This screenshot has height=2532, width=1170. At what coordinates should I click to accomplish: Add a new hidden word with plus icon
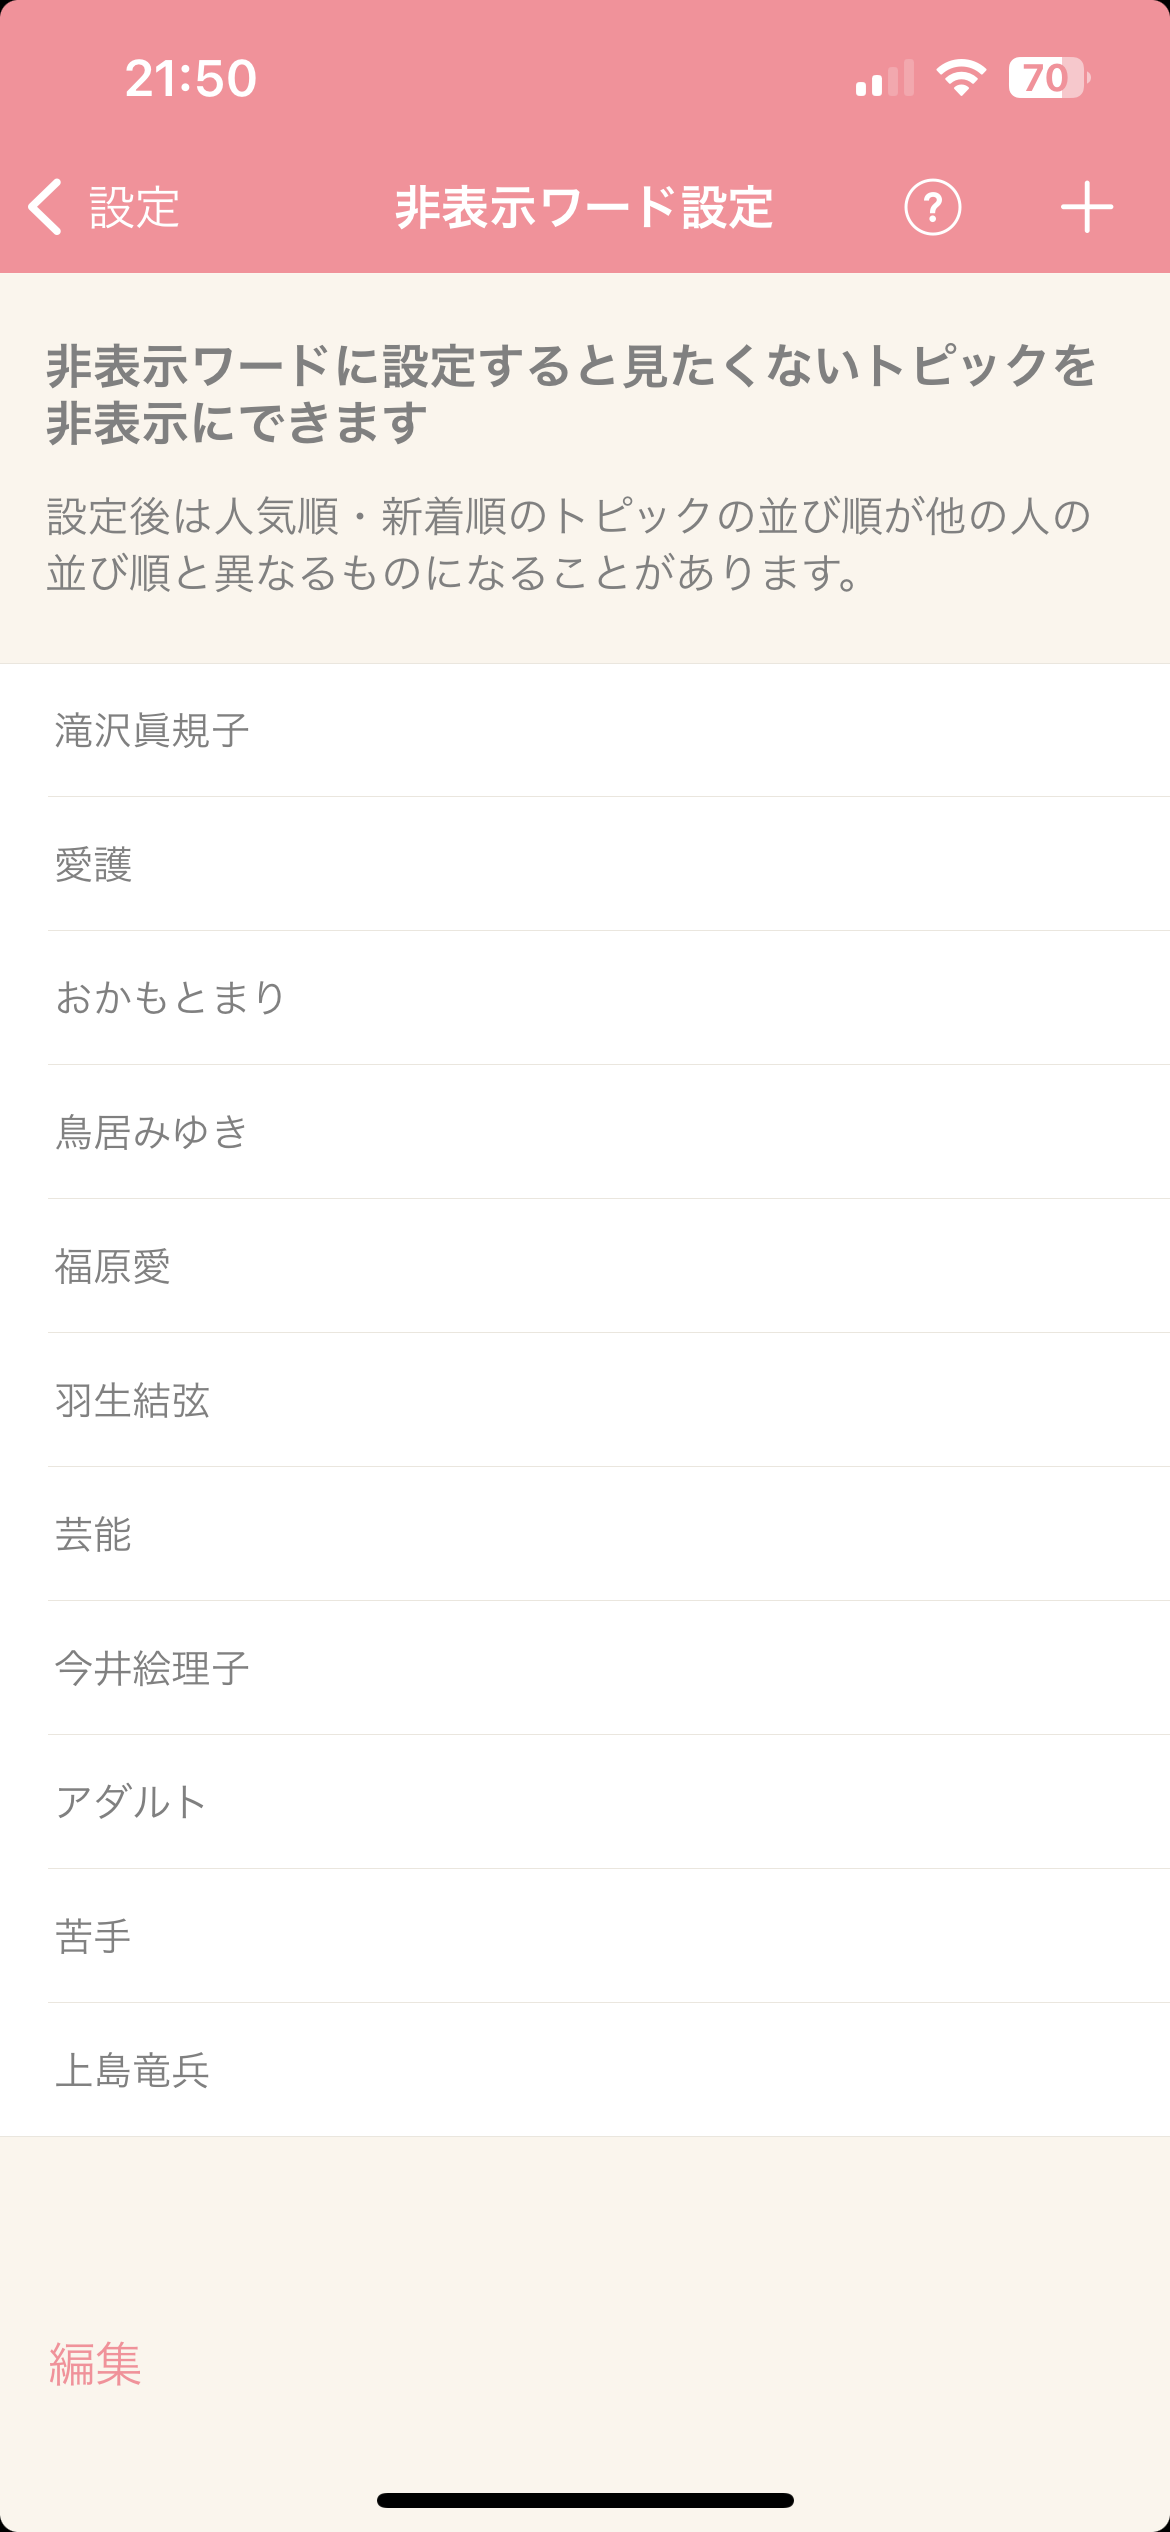[x=1087, y=208]
